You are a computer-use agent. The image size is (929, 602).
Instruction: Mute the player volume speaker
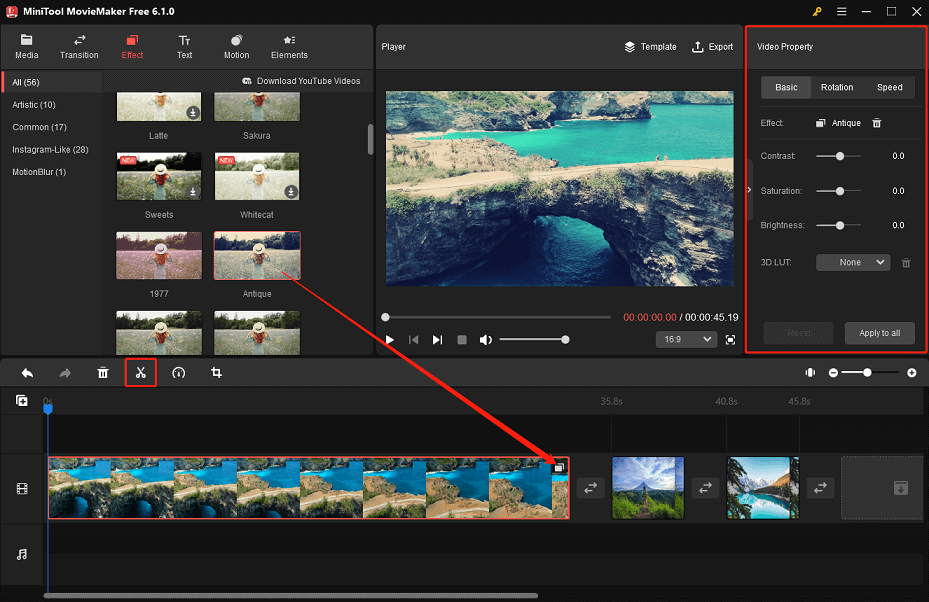click(486, 340)
